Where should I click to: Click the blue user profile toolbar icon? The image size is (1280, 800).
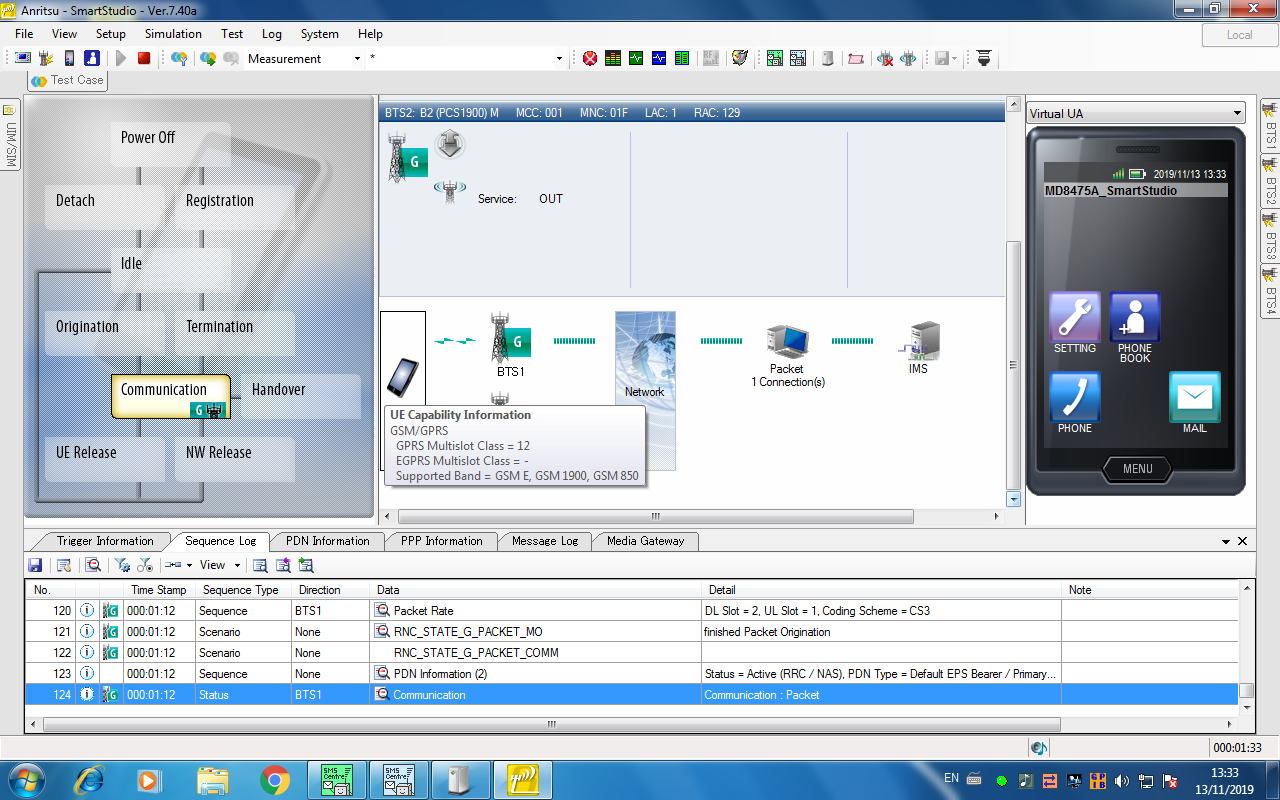[x=92, y=58]
